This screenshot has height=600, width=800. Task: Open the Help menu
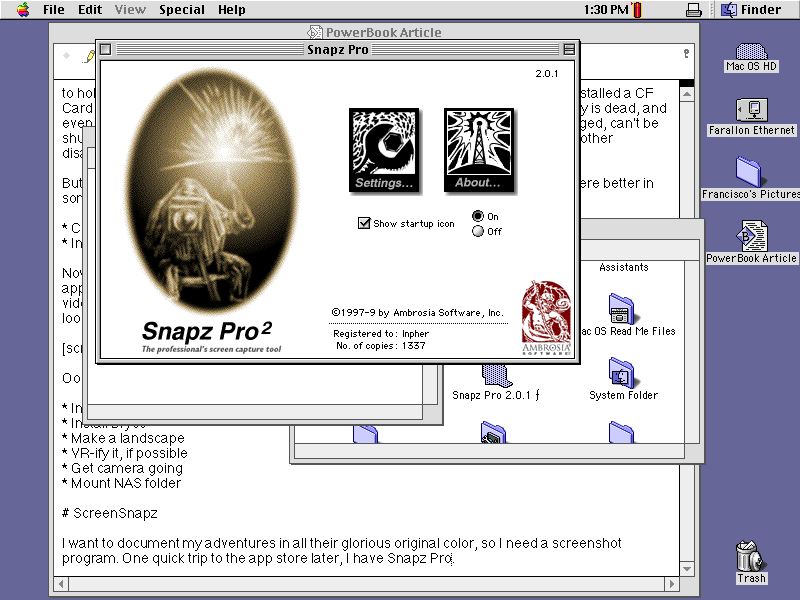coord(231,10)
